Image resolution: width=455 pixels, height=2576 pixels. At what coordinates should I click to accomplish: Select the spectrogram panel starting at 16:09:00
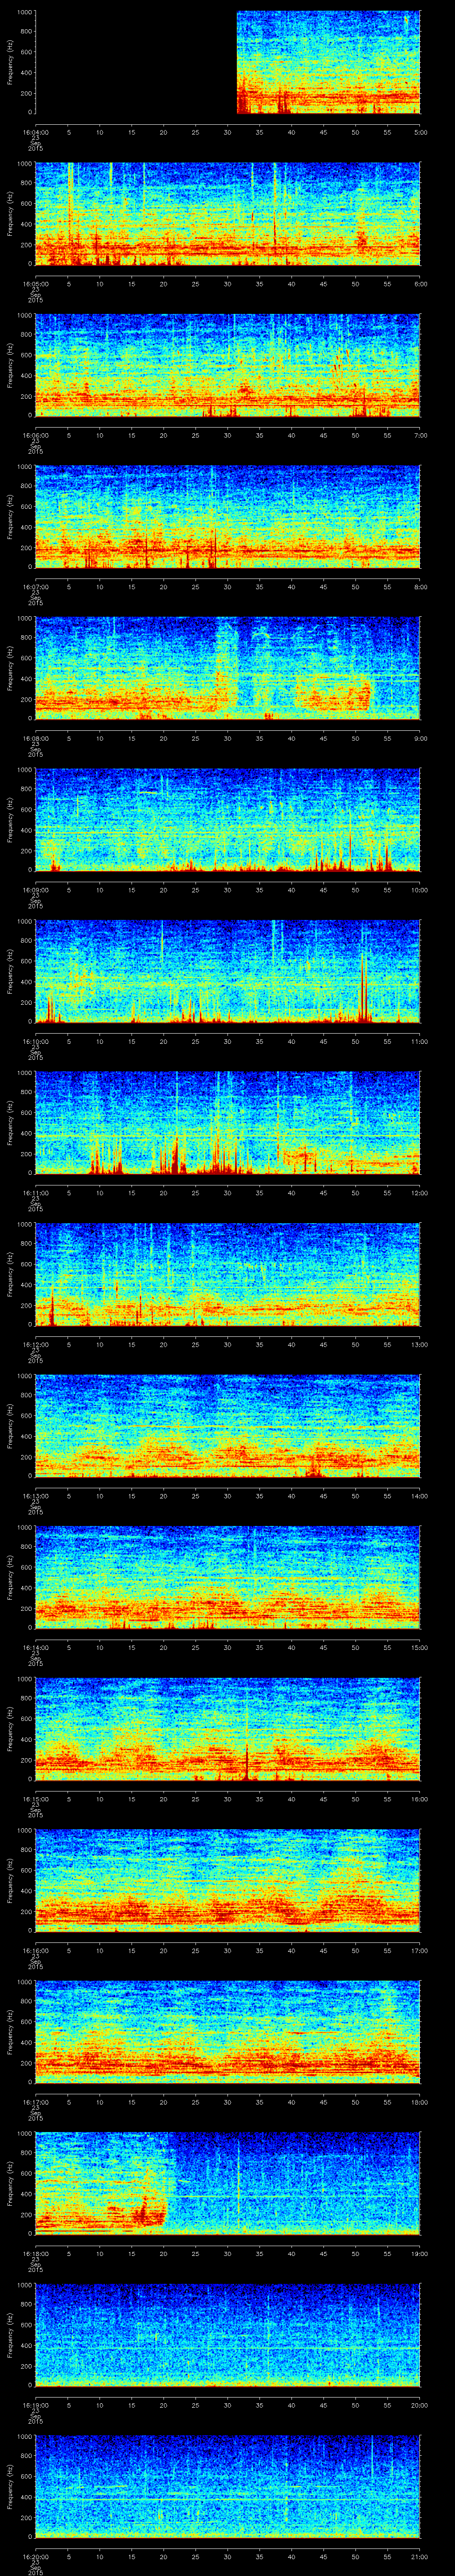228,820
